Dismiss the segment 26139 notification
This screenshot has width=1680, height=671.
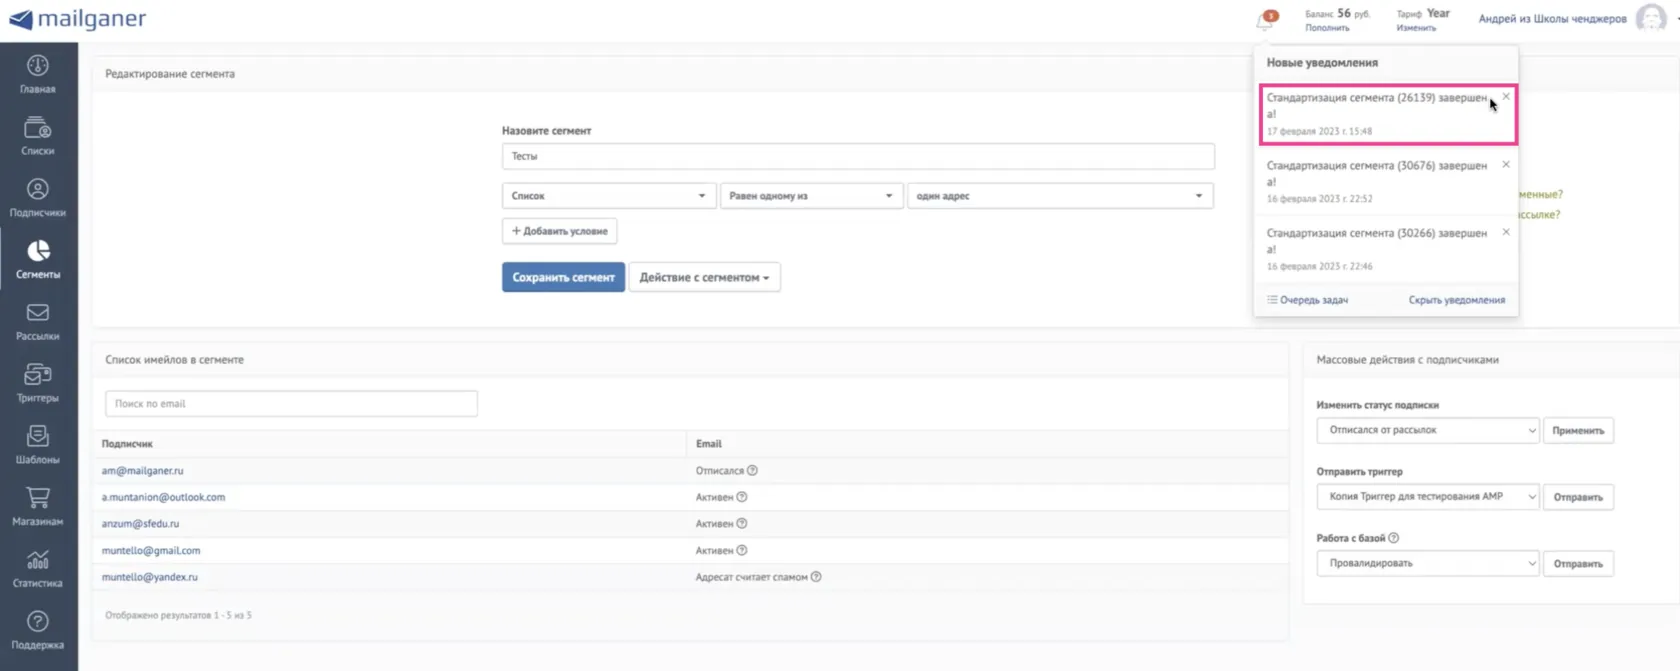[1506, 97]
